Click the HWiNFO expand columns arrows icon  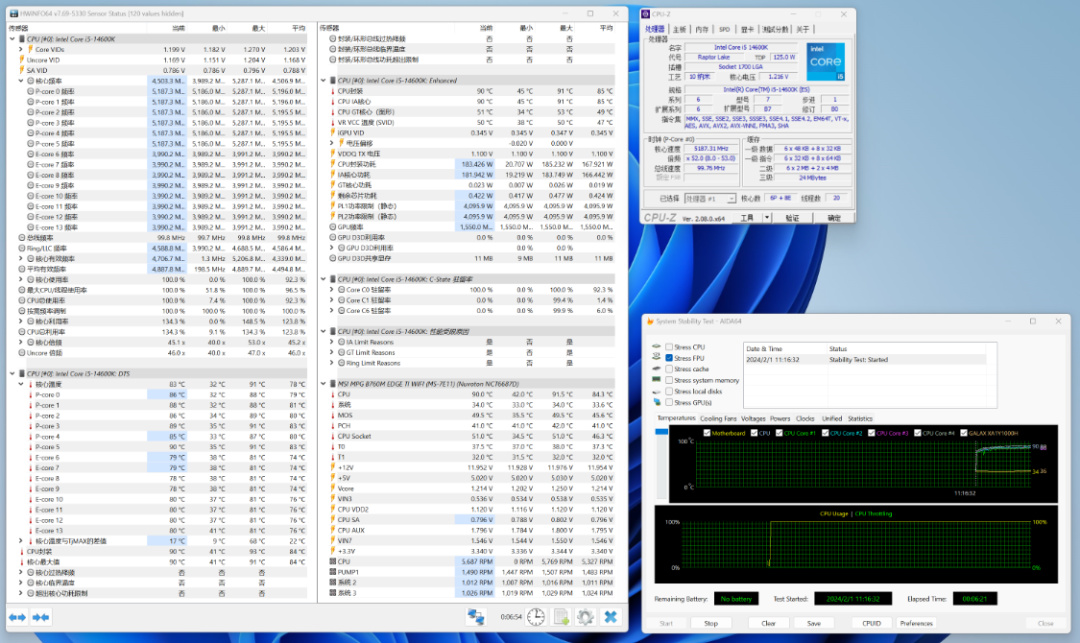click(x=17, y=617)
